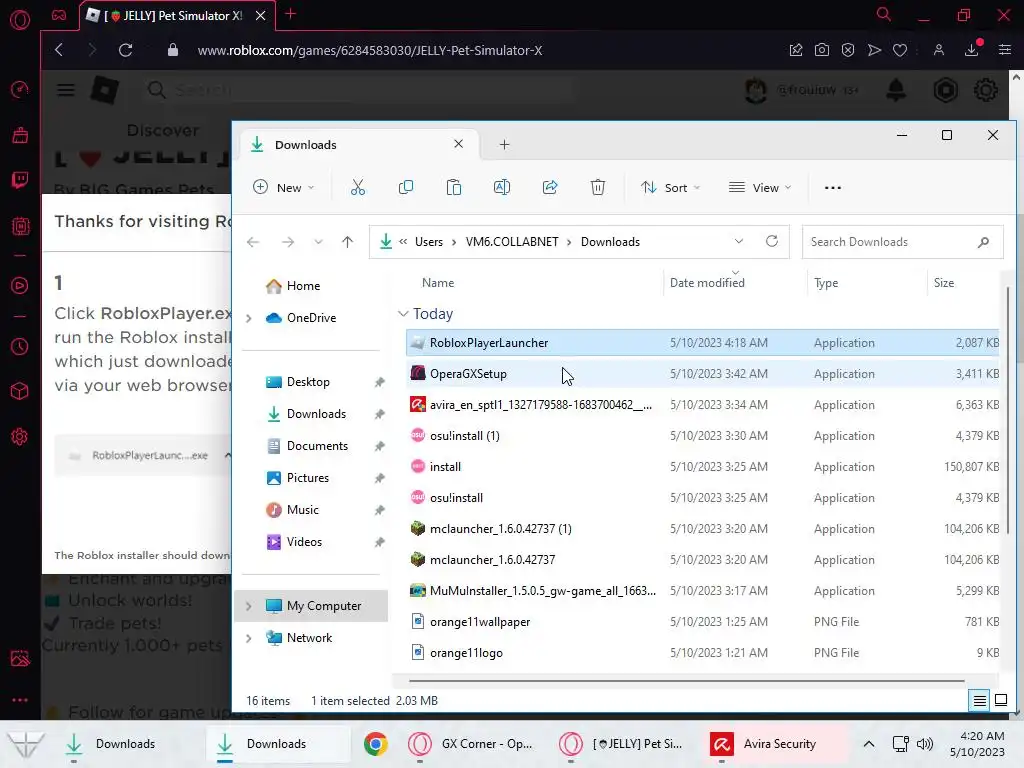Screen dimensions: 1024x768
Task: Select the OperaGXSetup file
Action: tap(702, 374)
